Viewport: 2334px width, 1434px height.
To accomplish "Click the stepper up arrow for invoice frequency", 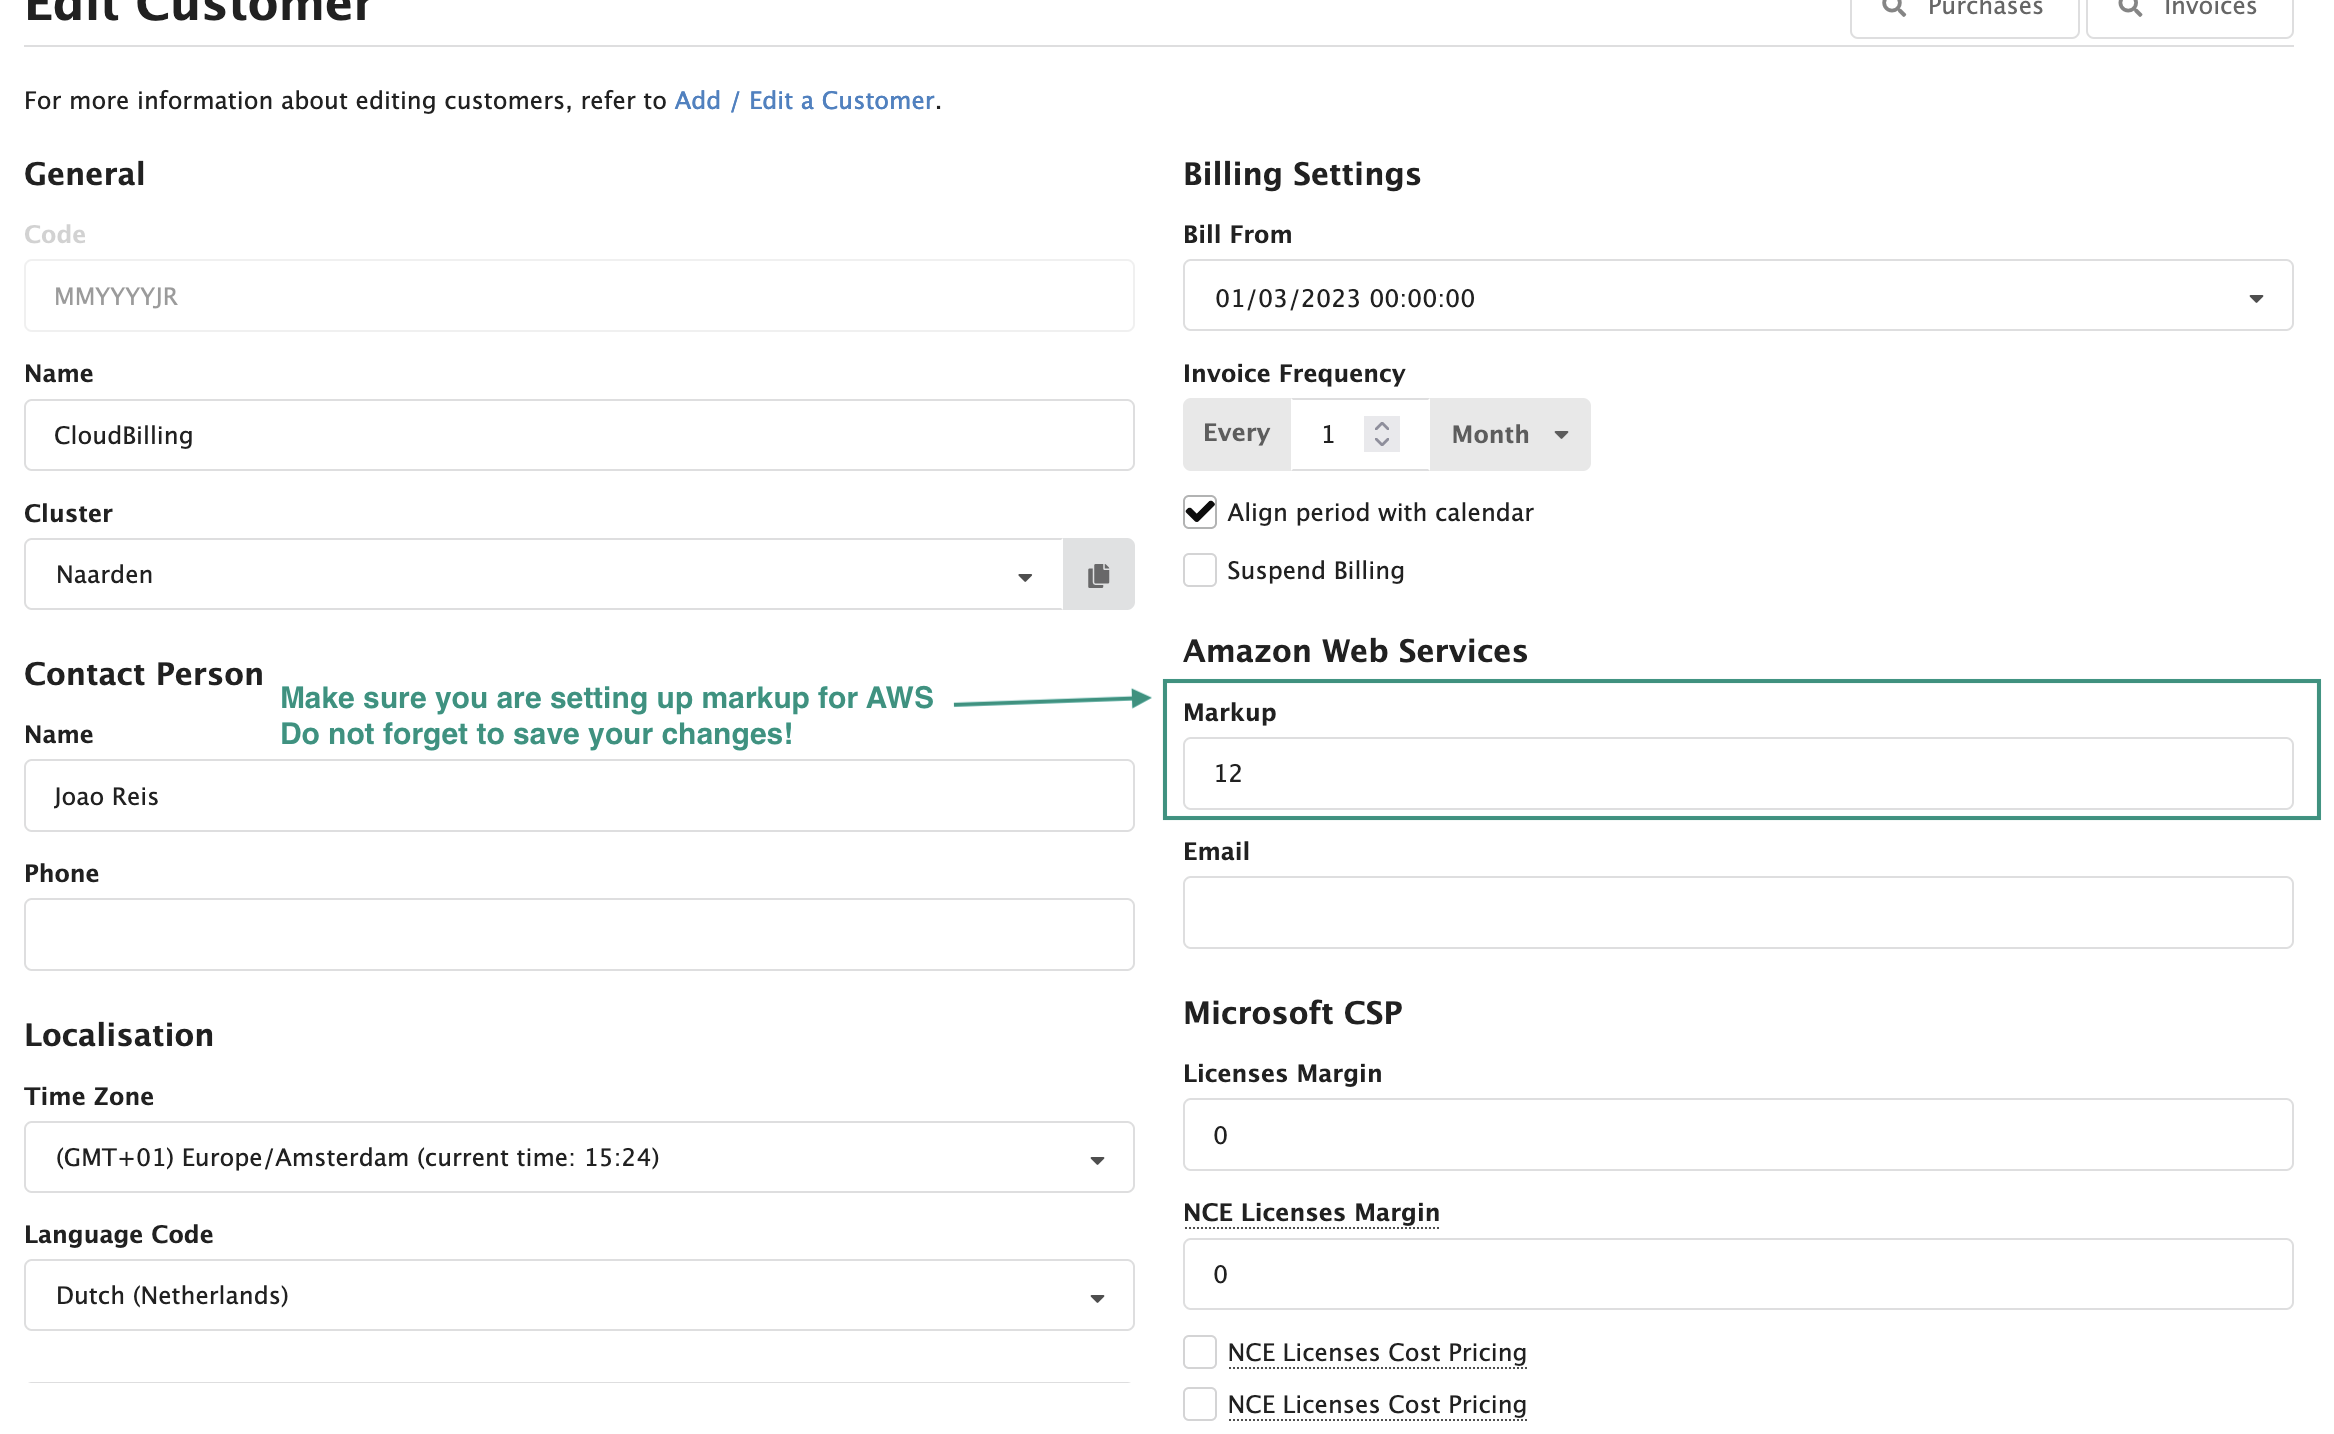I will click(1381, 425).
